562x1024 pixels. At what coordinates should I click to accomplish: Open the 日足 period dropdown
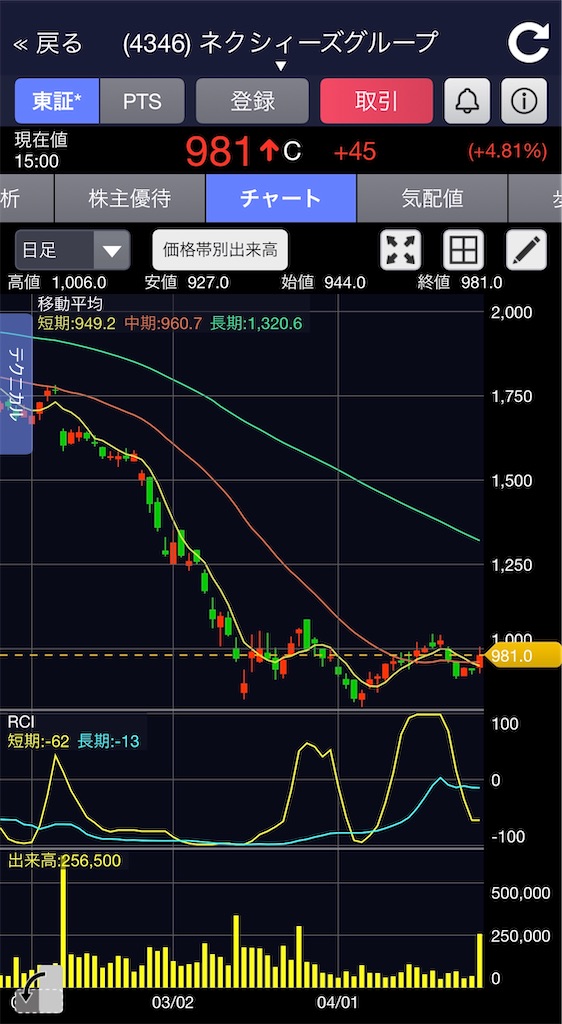pyautogui.click(x=72, y=249)
